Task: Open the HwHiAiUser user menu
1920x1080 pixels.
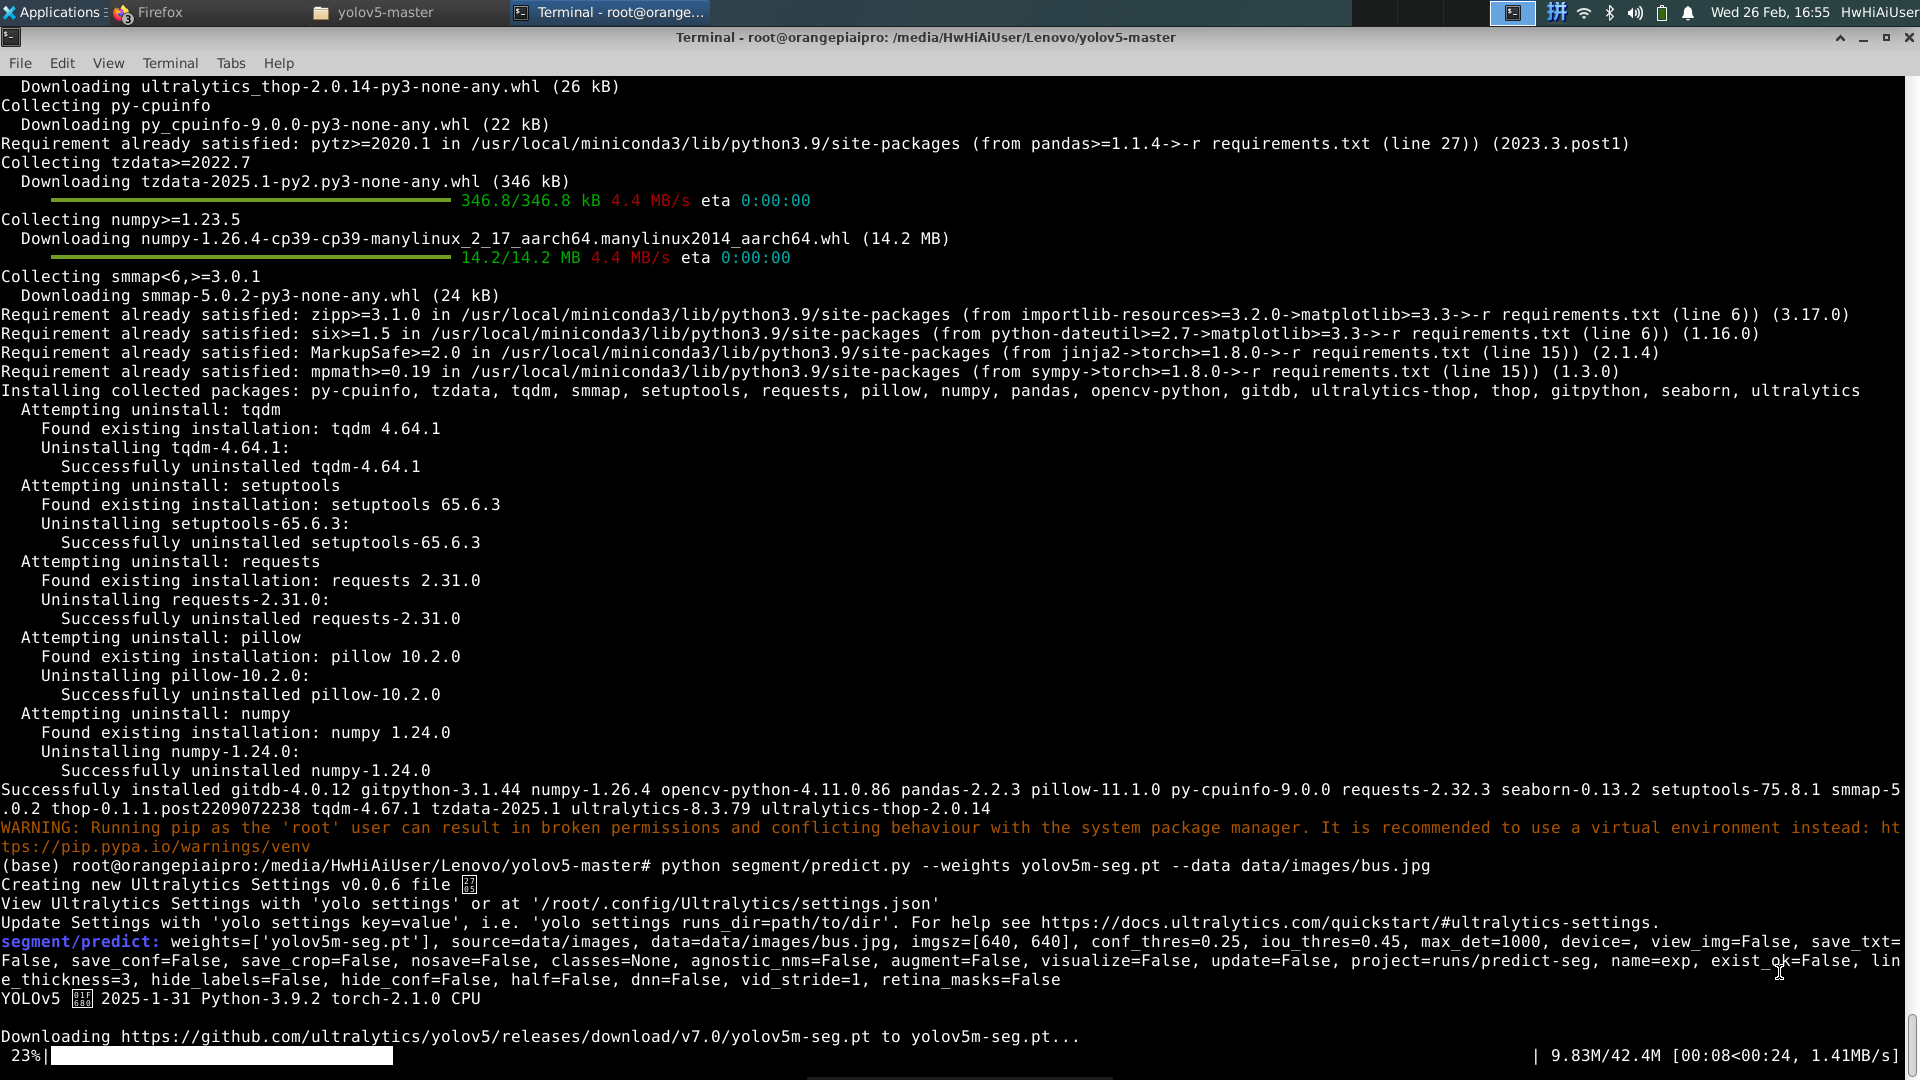Action: point(1879,13)
